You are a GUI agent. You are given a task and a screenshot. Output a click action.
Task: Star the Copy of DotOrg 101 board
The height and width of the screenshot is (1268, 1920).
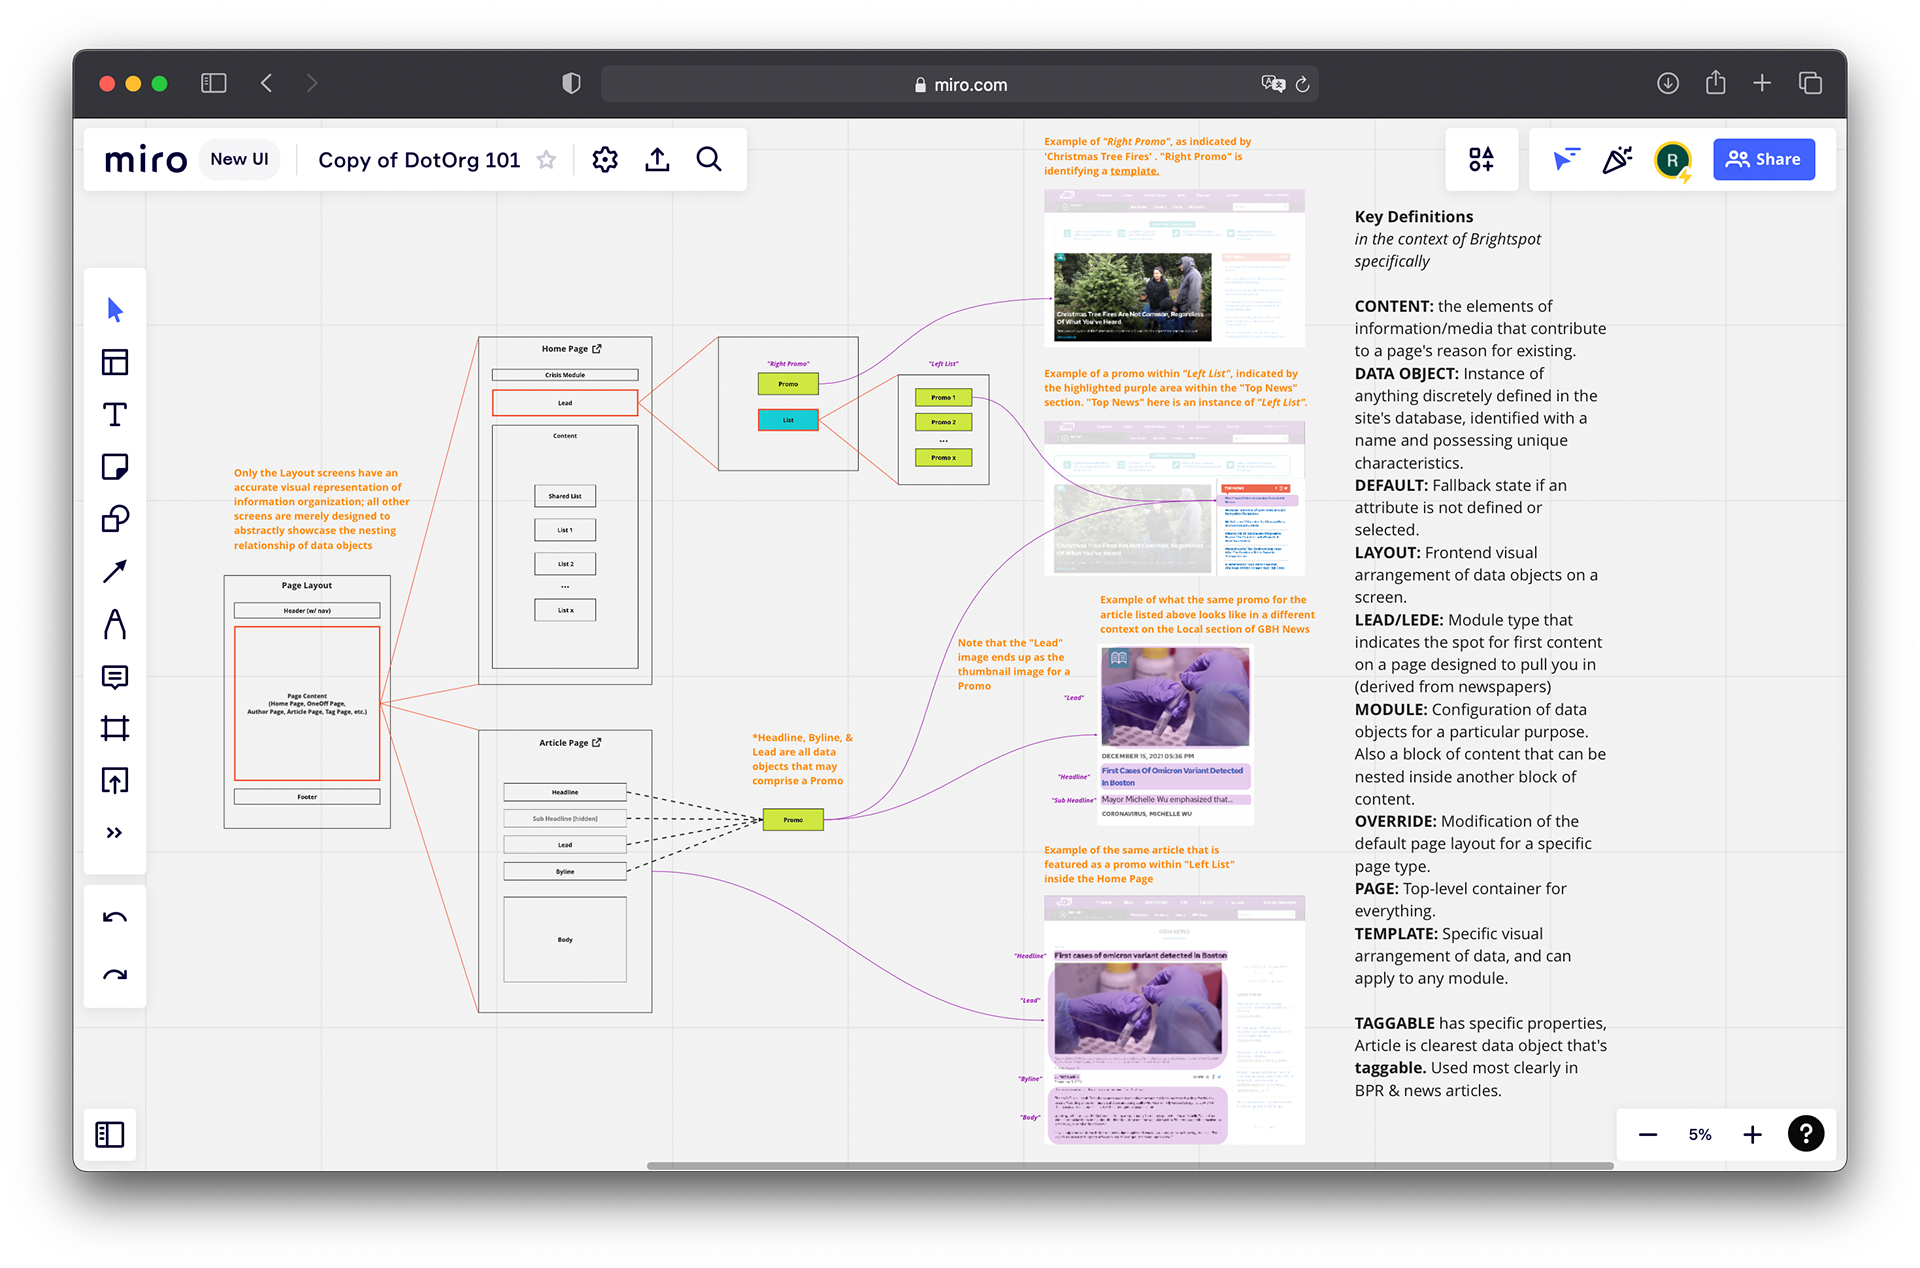pyautogui.click(x=546, y=160)
